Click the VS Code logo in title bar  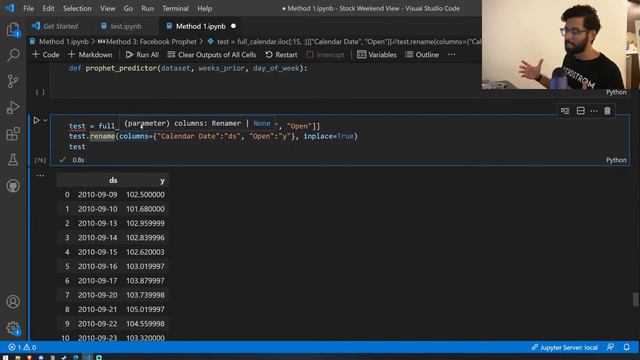point(10,8)
